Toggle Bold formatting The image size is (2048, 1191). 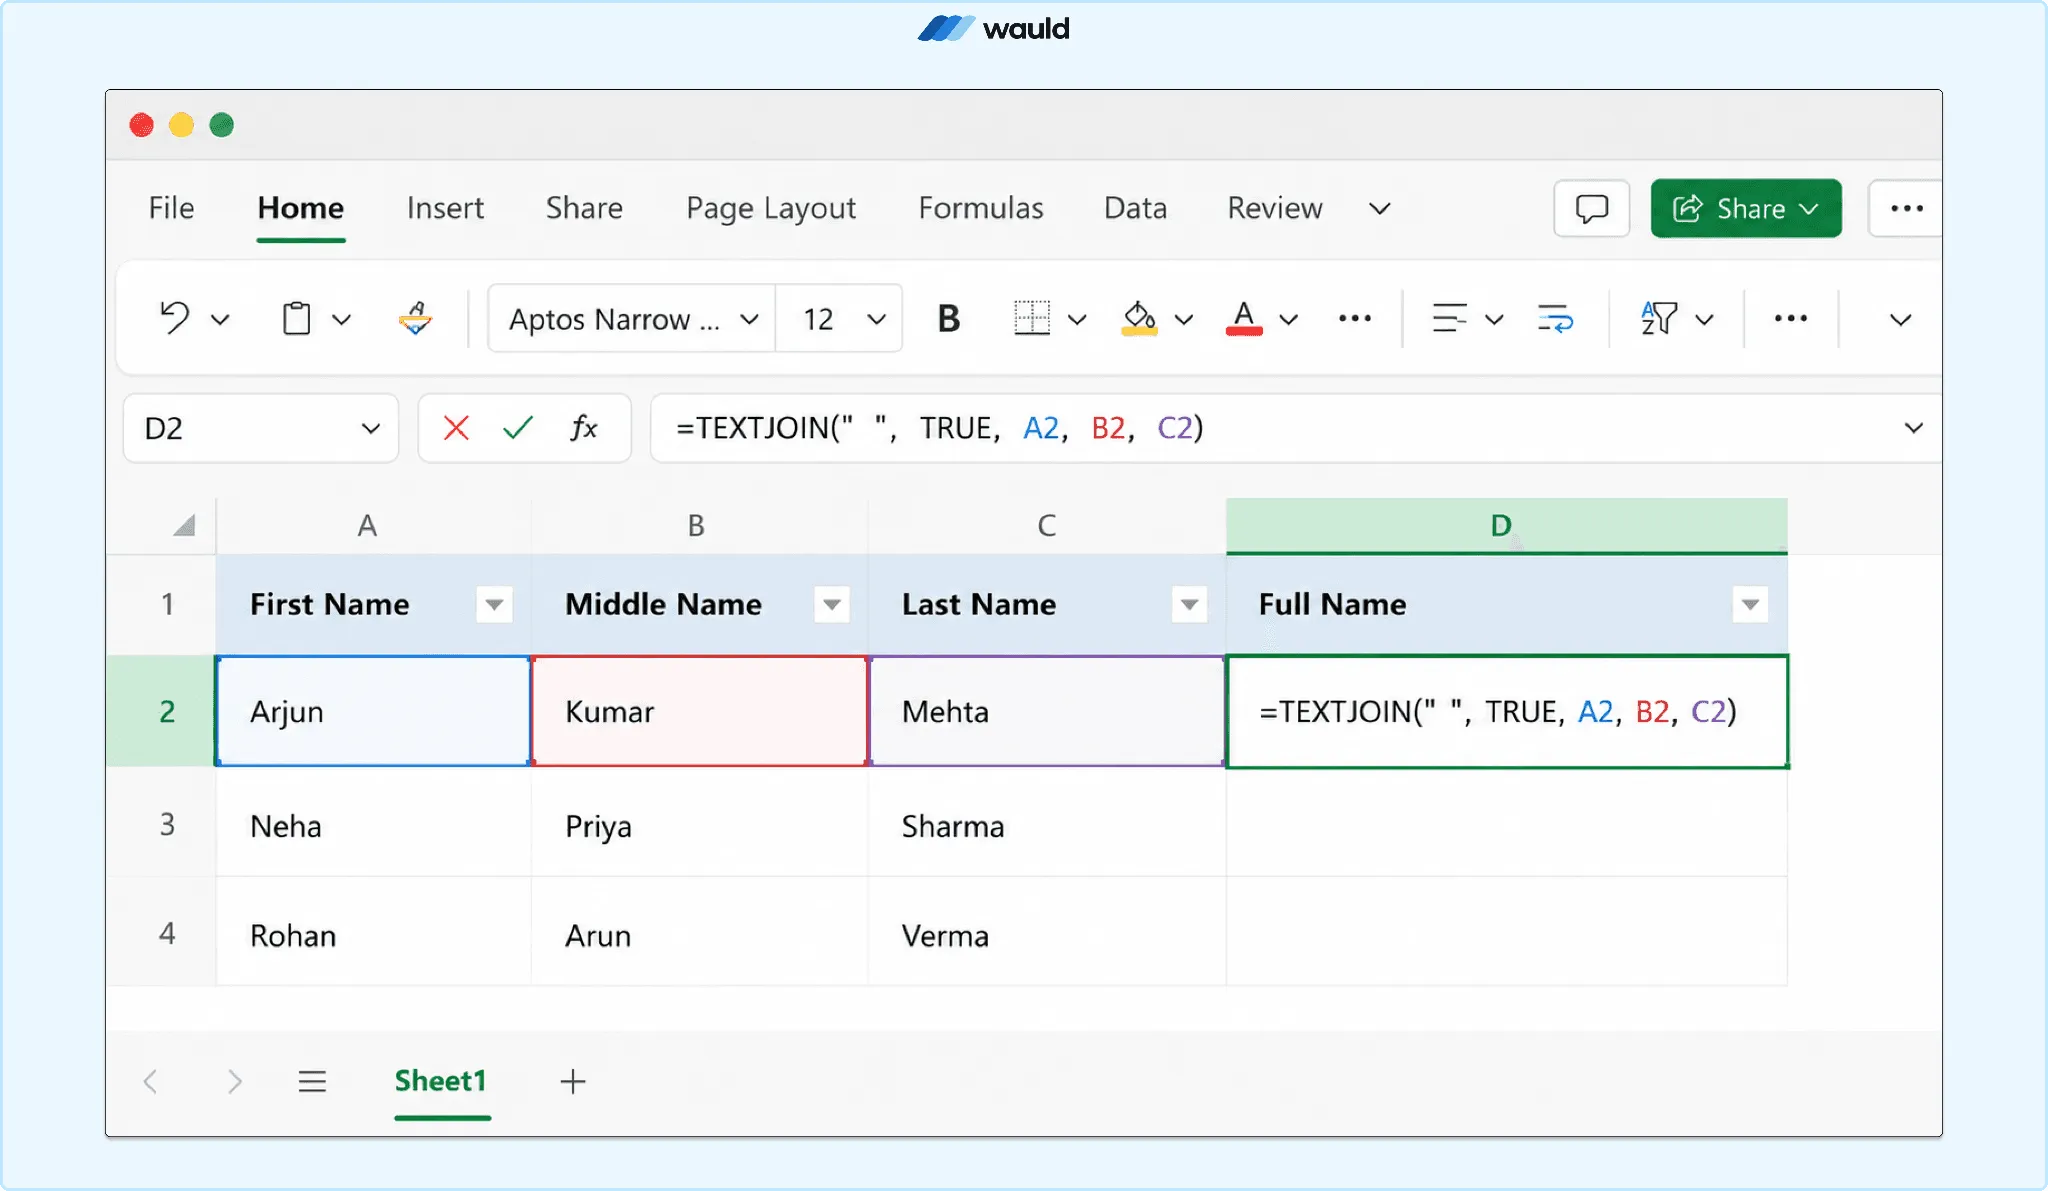pyautogui.click(x=948, y=319)
